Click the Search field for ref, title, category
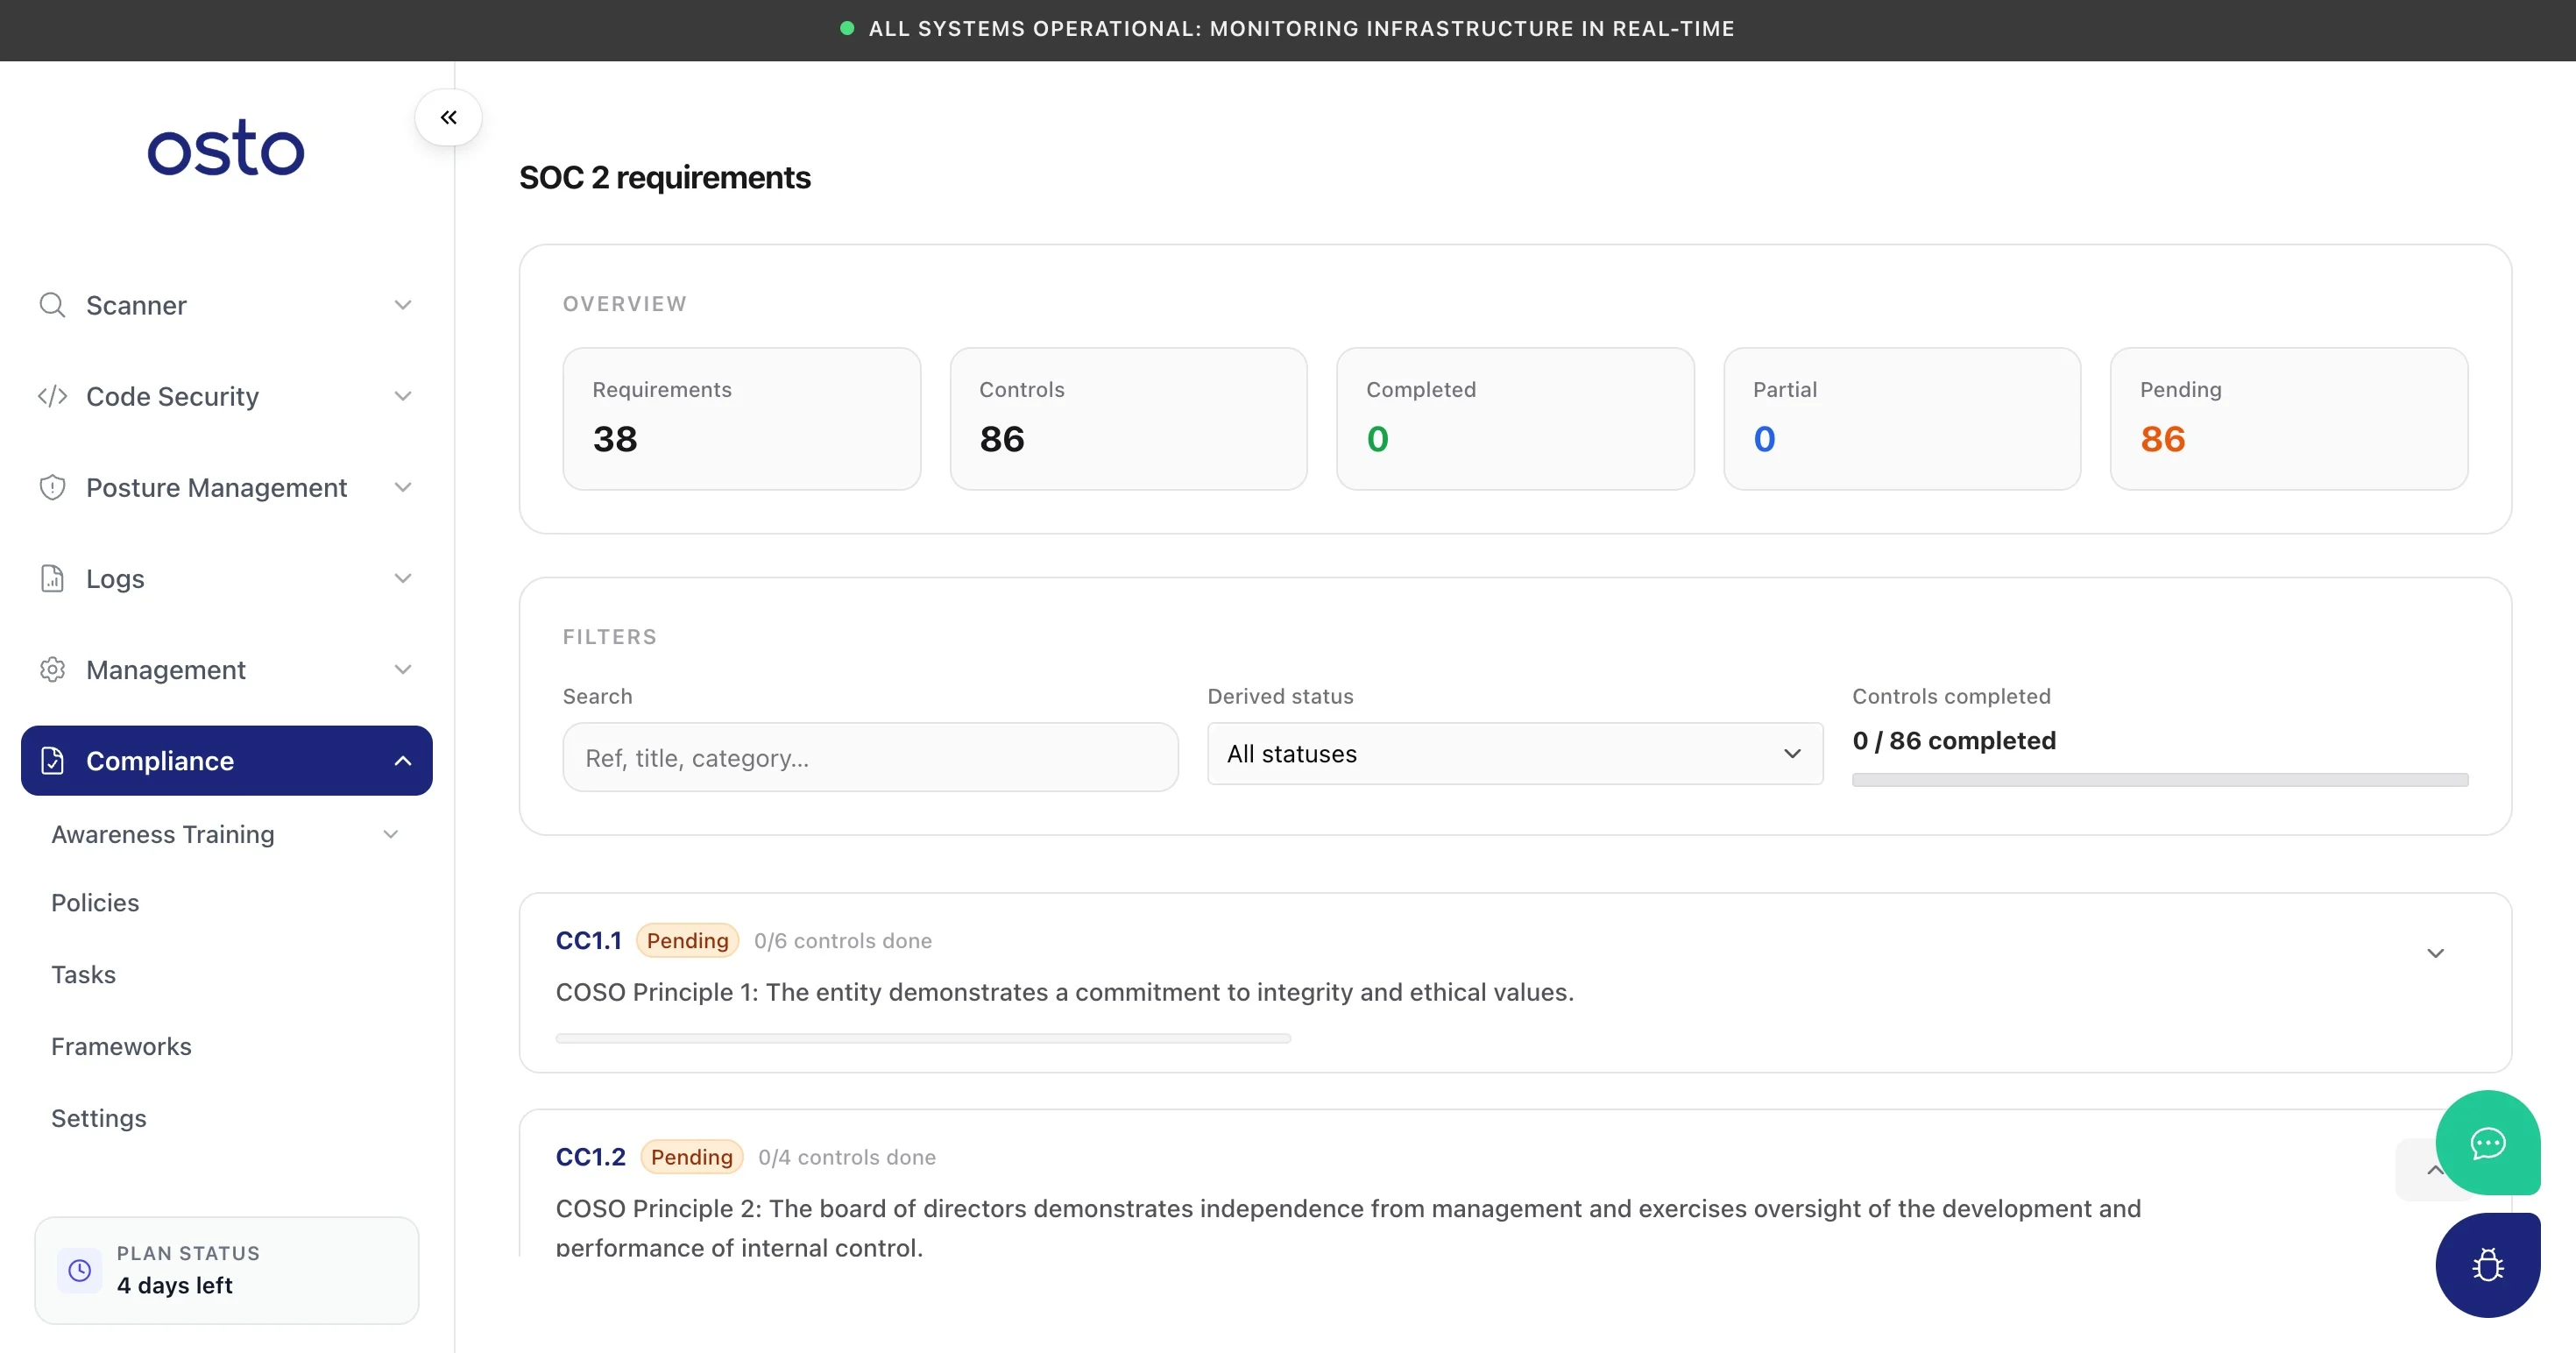Image resolution: width=2576 pixels, height=1353 pixels. (x=870, y=757)
